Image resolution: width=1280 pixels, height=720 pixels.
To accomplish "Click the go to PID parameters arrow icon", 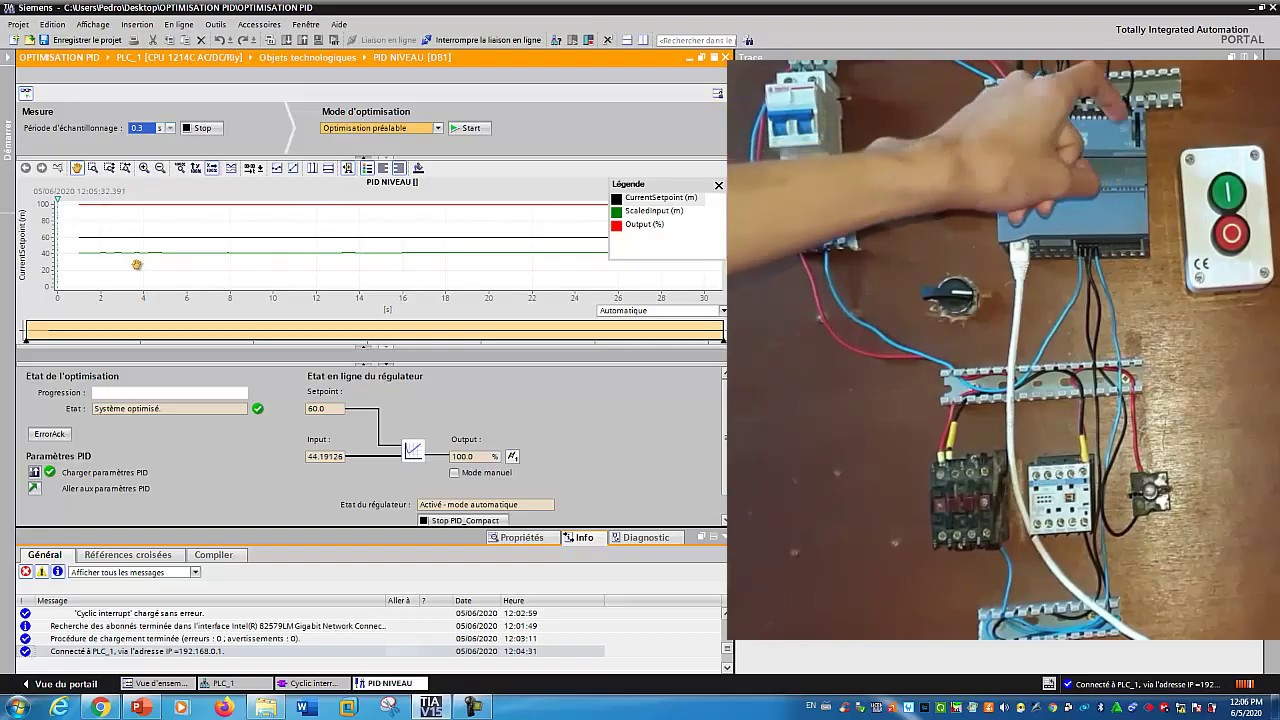I will coord(35,488).
